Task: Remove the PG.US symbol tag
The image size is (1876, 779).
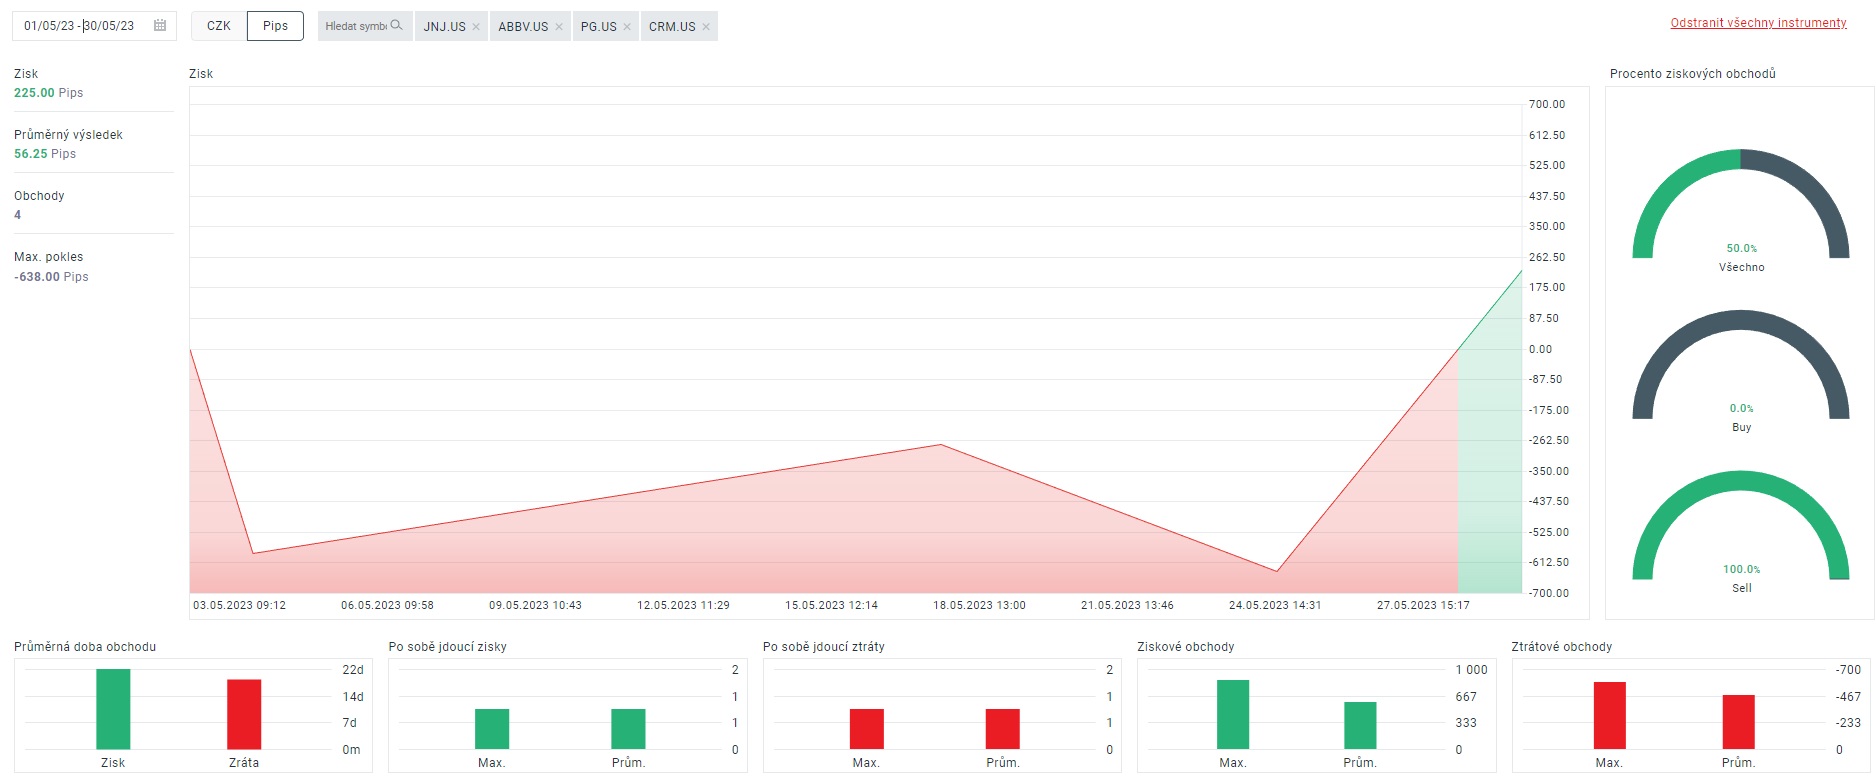Action: 627,27
